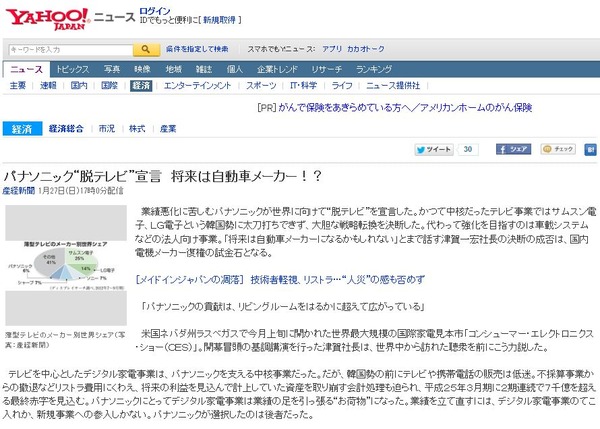Open the ニュース提供社 category
The height and width of the screenshot is (429, 600).
(x=393, y=86)
